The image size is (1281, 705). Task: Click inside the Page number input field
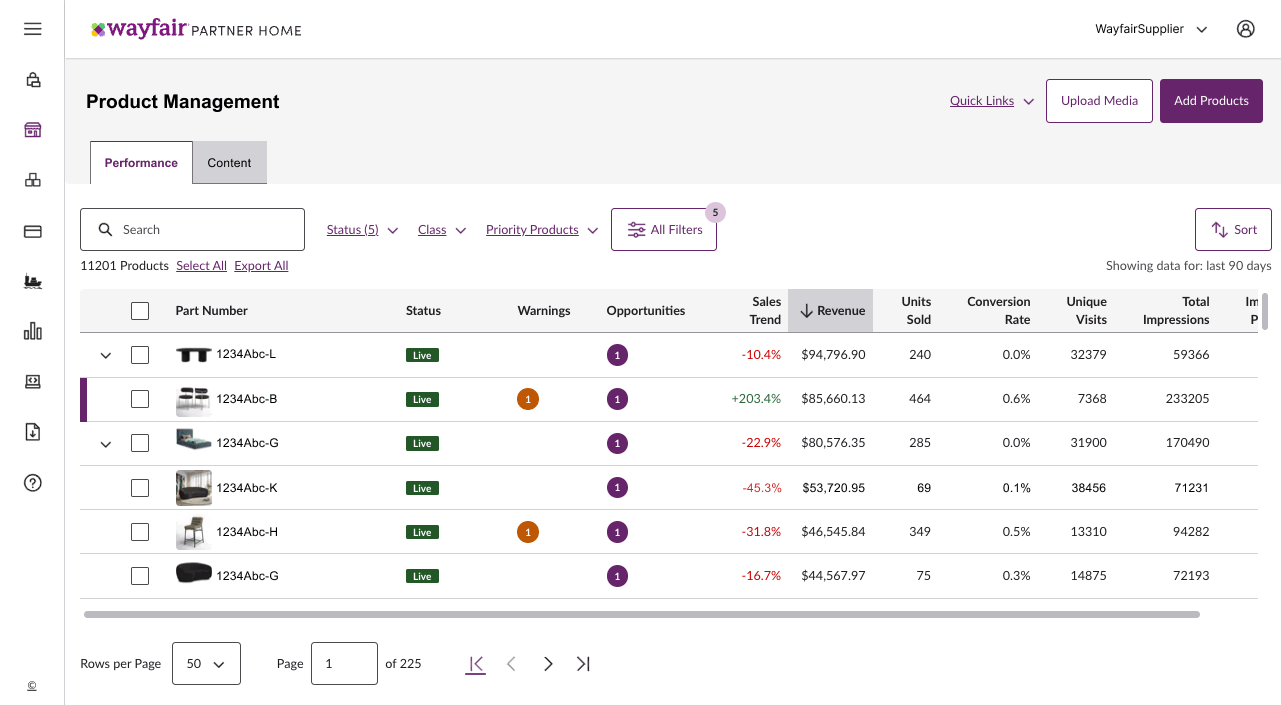pos(344,663)
